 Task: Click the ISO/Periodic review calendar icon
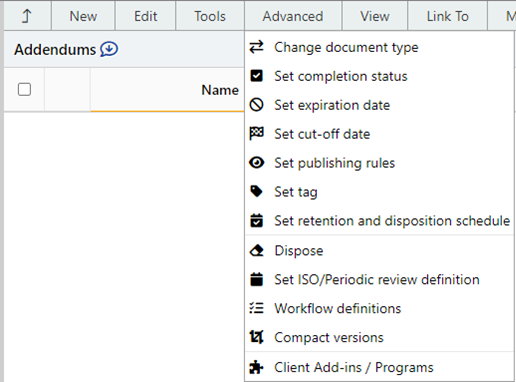(256, 279)
